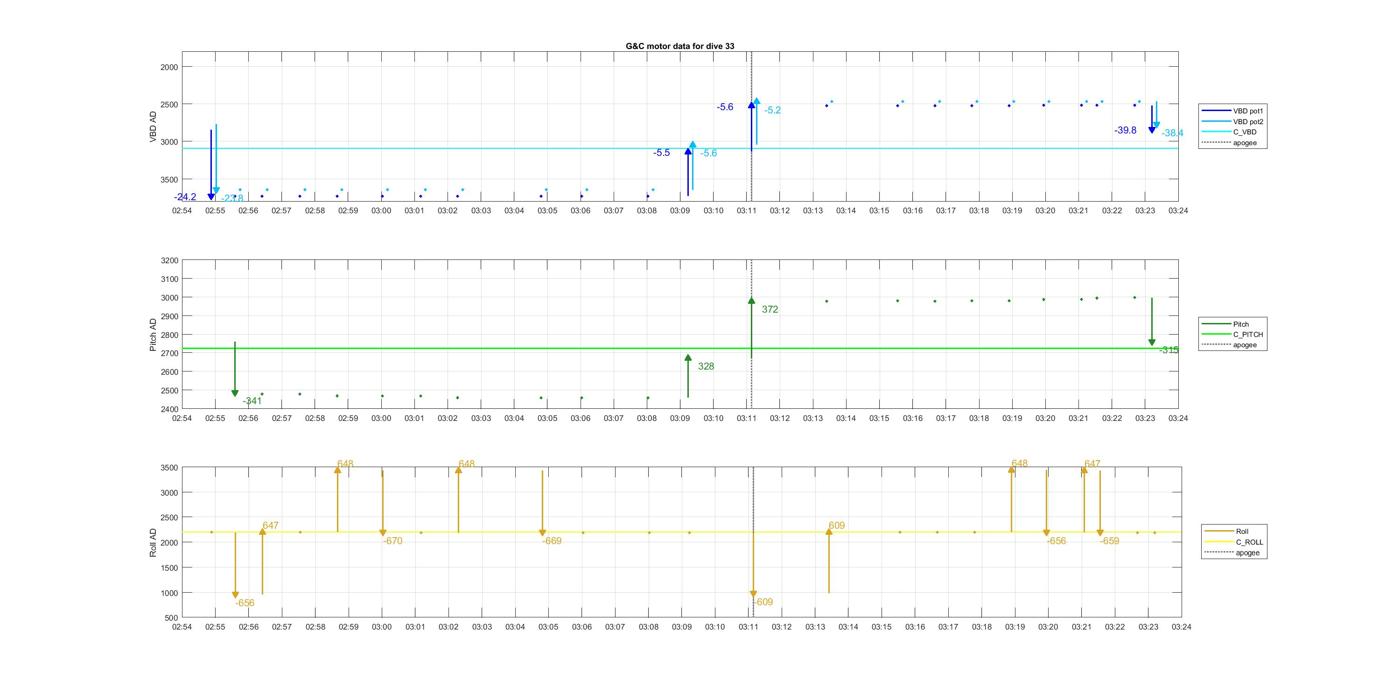Viewport: 1400px width, 693px height.
Task: Click the "-659" roll label
Action: point(1110,541)
